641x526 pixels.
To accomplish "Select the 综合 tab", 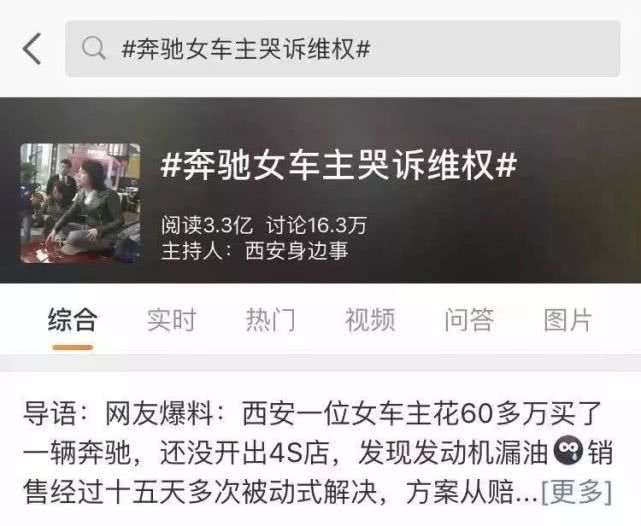I will pyautogui.click(x=73, y=319).
